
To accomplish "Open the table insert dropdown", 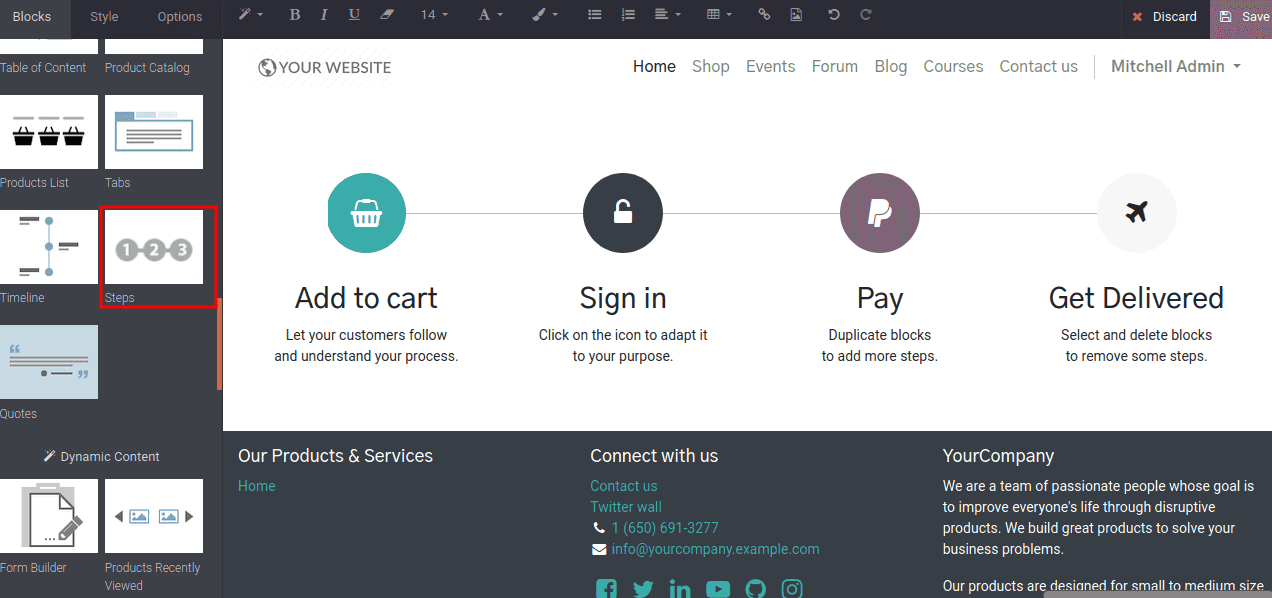I will (x=719, y=15).
